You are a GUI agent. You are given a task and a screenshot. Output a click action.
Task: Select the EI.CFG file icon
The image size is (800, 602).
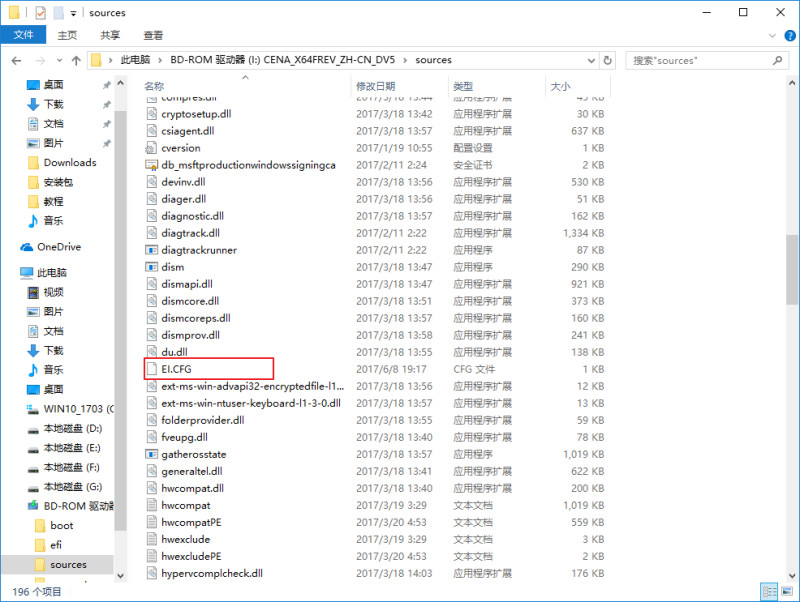(x=152, y=369)
